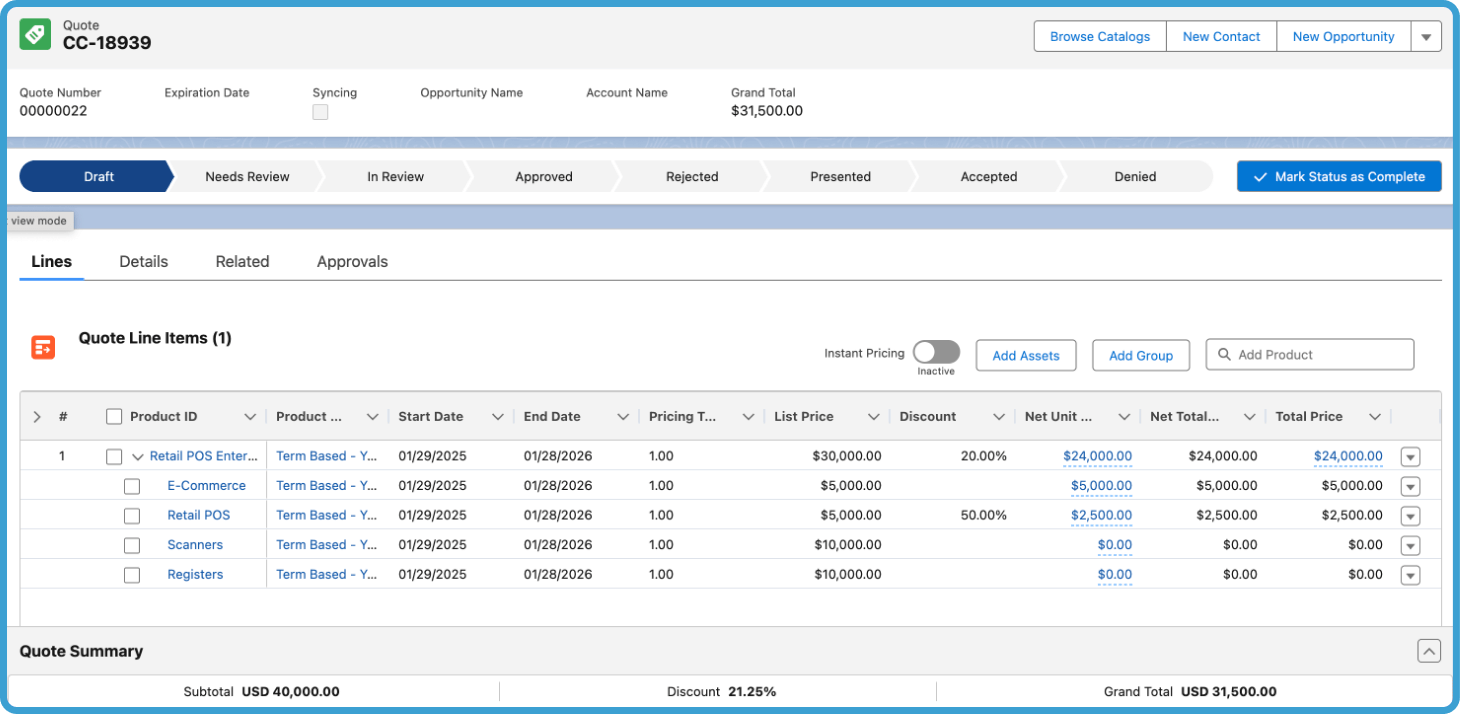Viewport: 1460px width, 714px height.
Task: Click the search icon in Add Product box
Action: coord(1224,354)
